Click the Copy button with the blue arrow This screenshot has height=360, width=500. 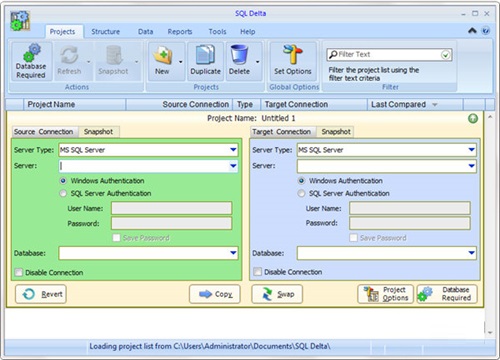pos(215,294)
